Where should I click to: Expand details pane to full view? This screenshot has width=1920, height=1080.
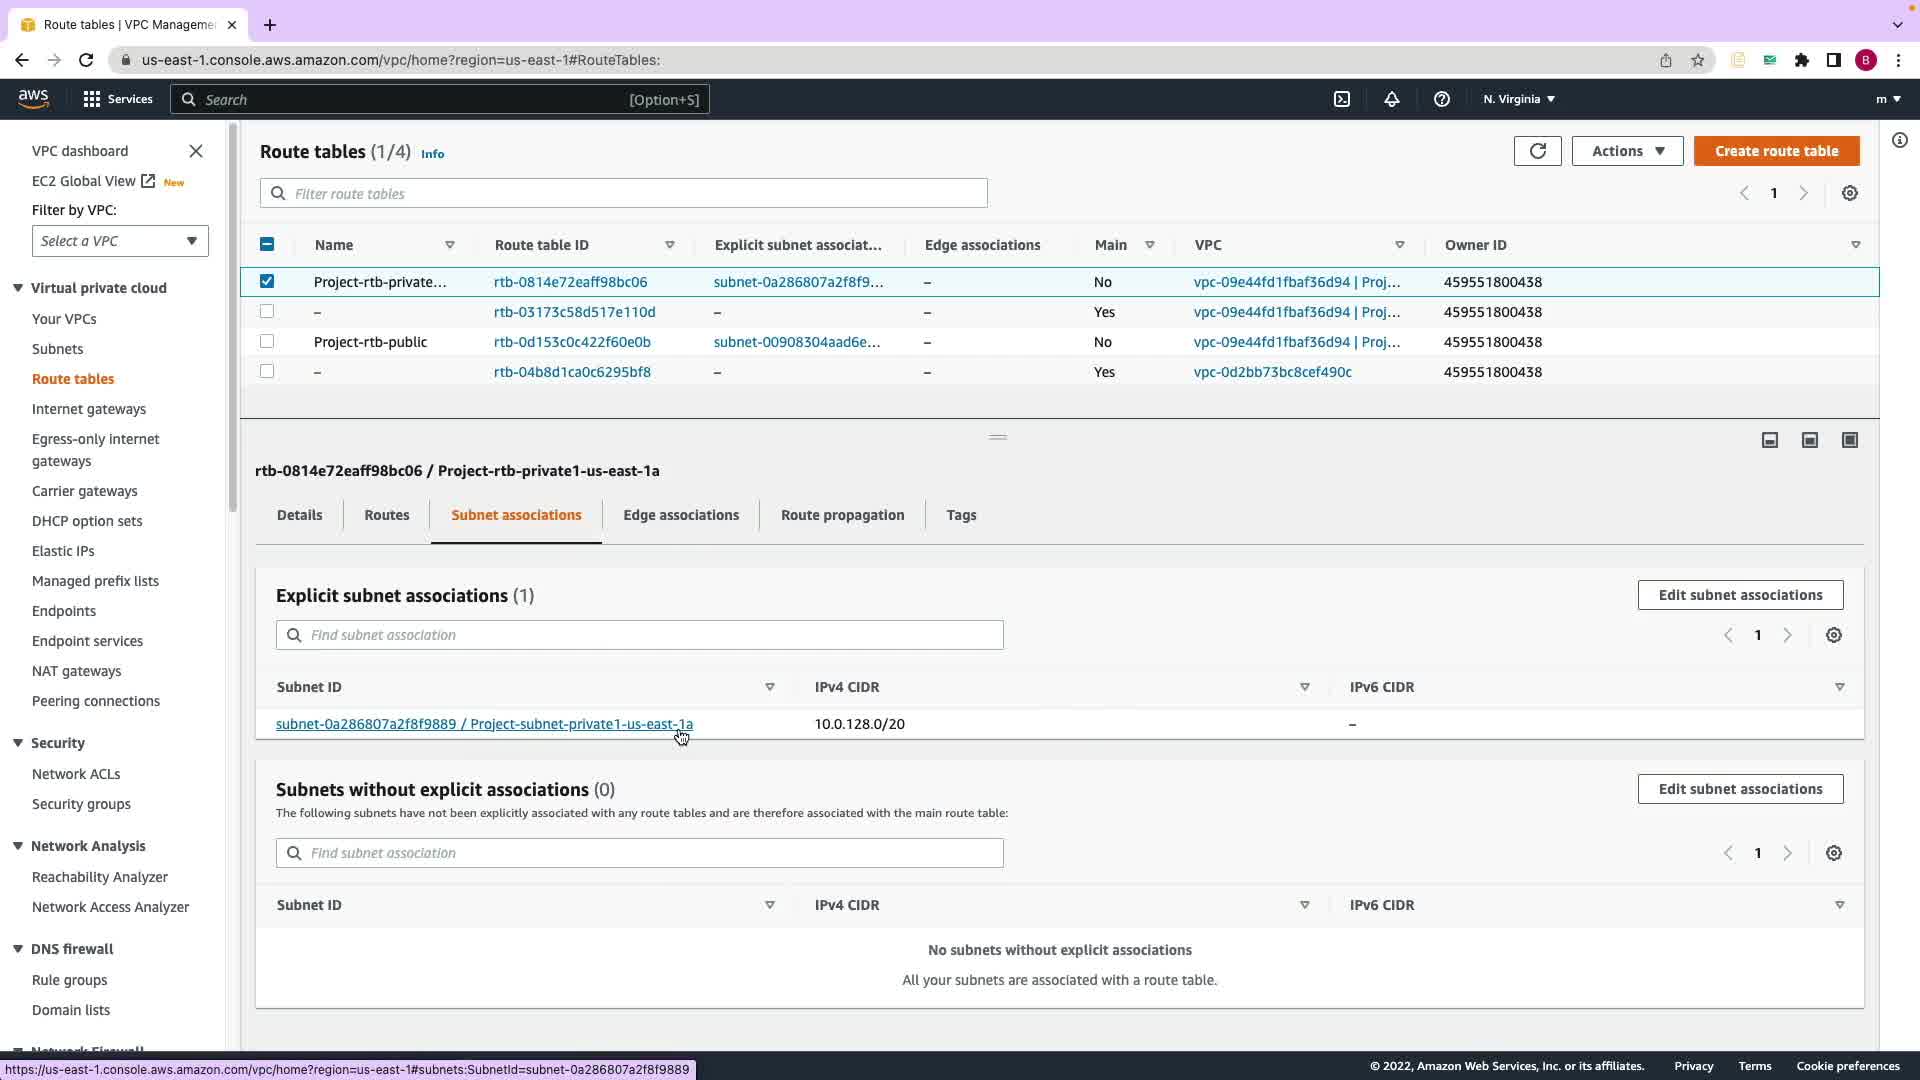click(x=1849, y=440)
